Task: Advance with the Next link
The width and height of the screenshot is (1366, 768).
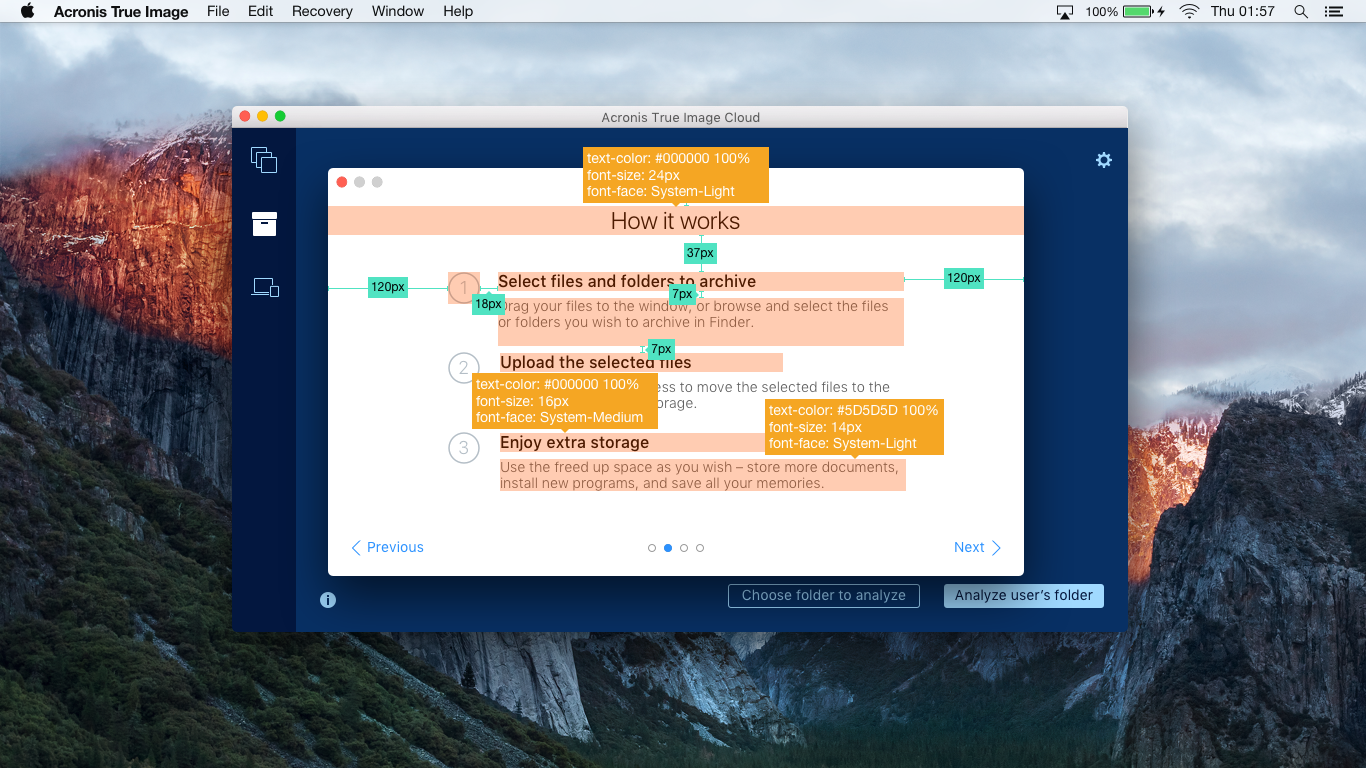Action: point(977,547)
